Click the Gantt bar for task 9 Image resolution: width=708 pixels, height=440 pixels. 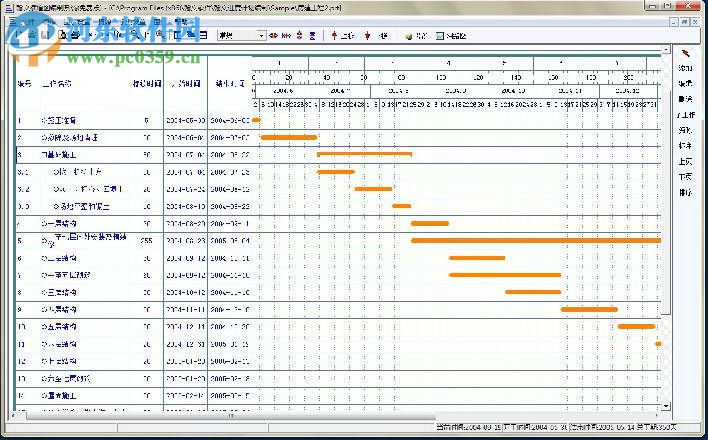pos(589,309)
